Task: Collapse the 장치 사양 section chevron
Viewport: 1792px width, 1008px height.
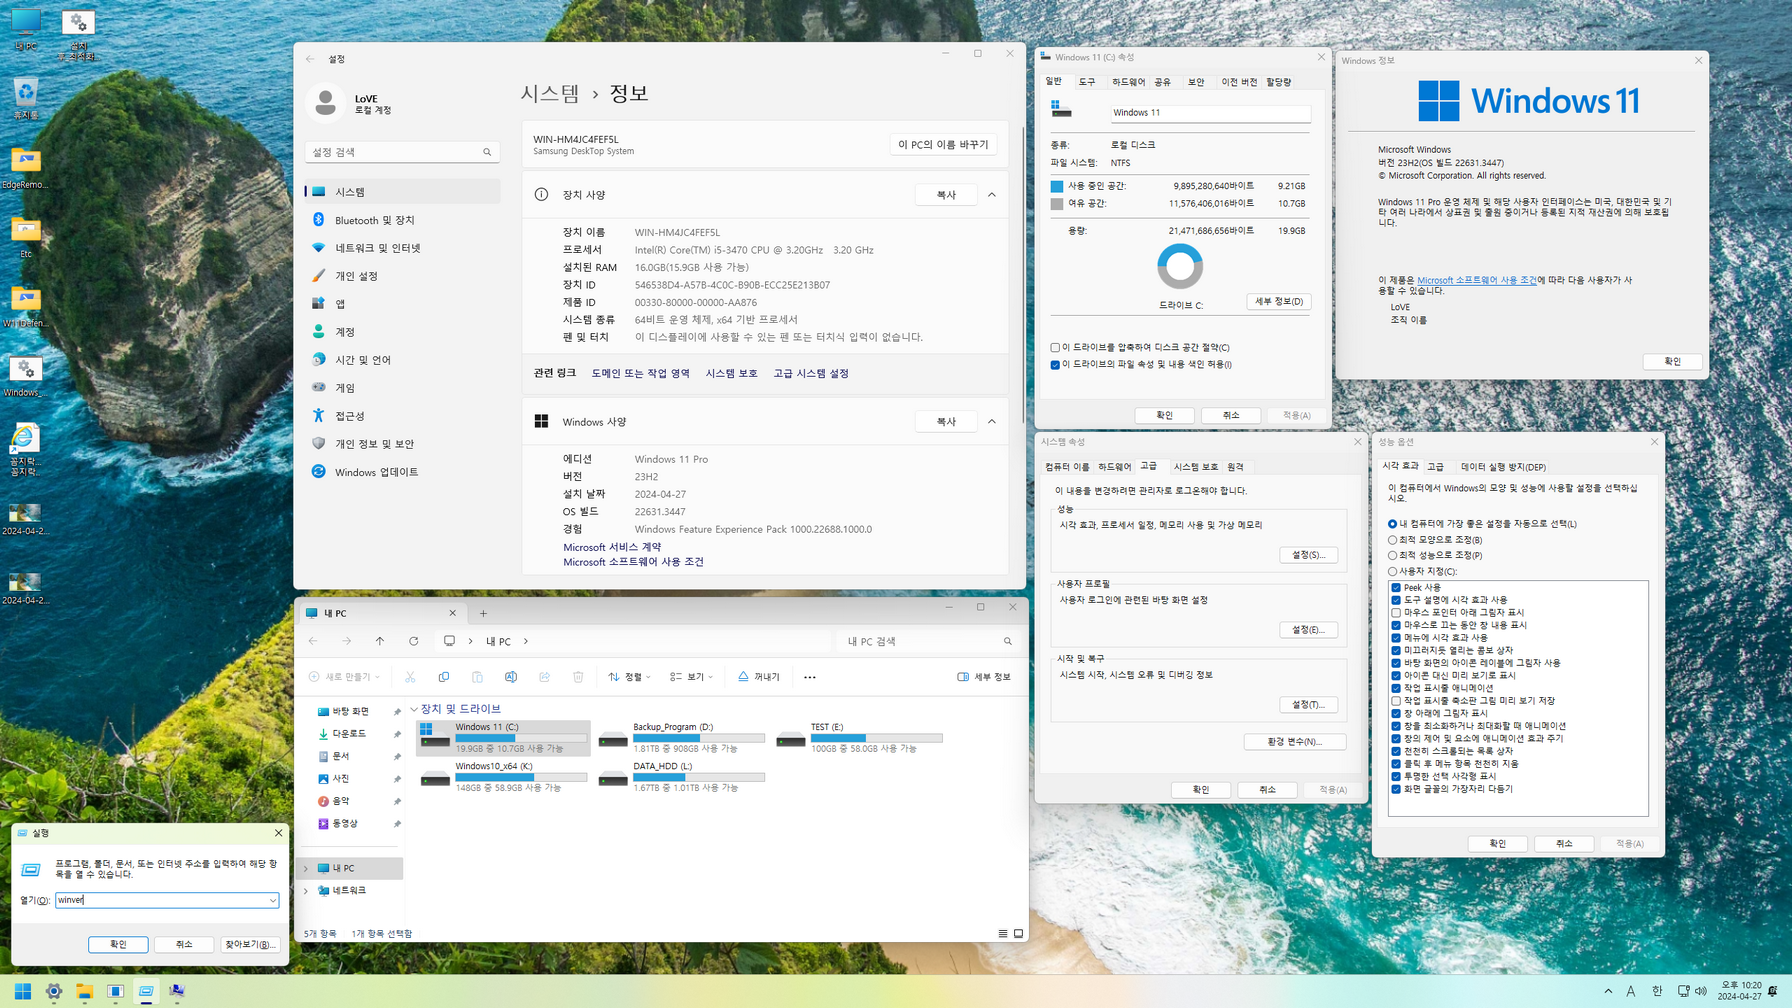Action: (x=992, y=195)
